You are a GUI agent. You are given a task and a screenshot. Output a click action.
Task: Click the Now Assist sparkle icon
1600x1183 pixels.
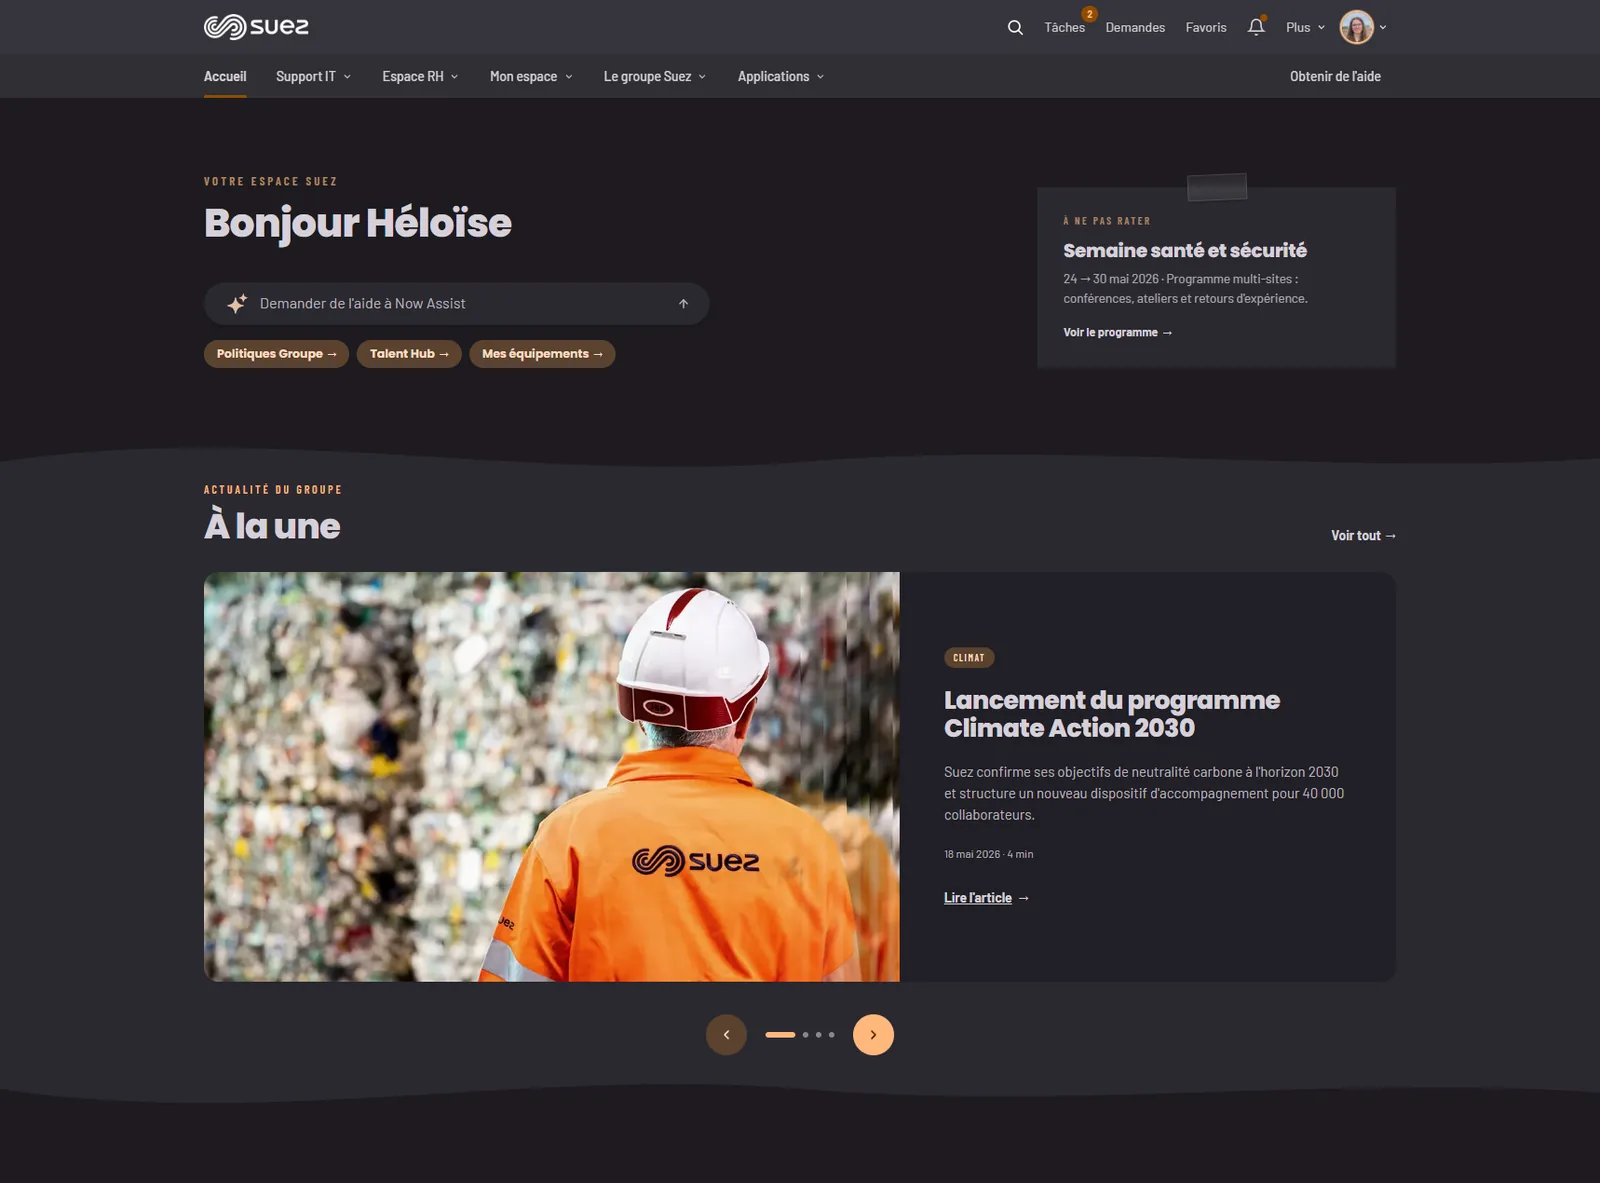(237, 304)
